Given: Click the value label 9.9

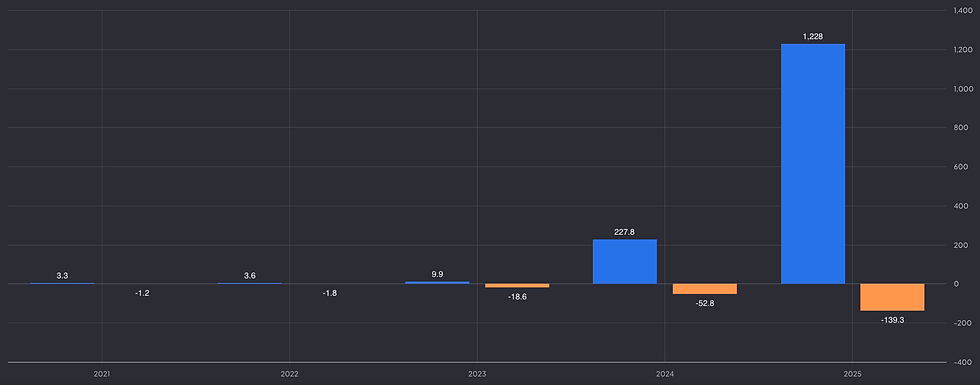Looking at the screenshot, I should click(437, 274).
